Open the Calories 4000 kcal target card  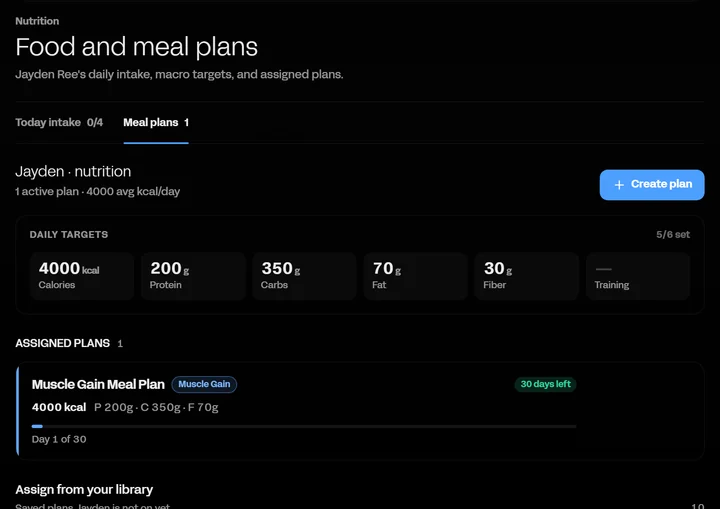(x=82, y=276)
